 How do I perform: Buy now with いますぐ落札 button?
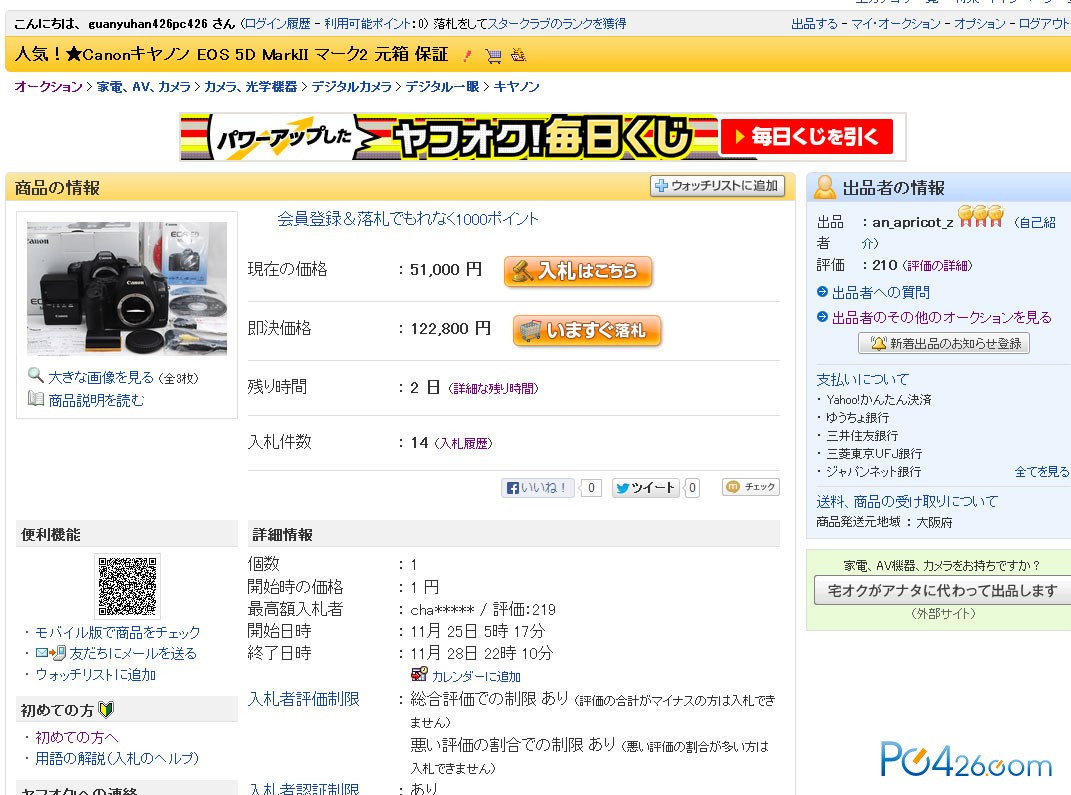tap(587, 331)
